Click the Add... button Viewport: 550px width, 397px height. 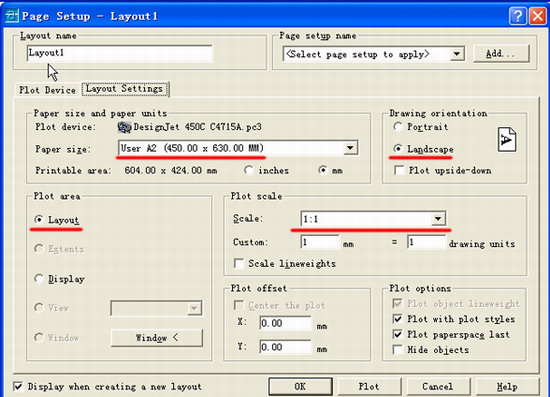click(501, 54)
